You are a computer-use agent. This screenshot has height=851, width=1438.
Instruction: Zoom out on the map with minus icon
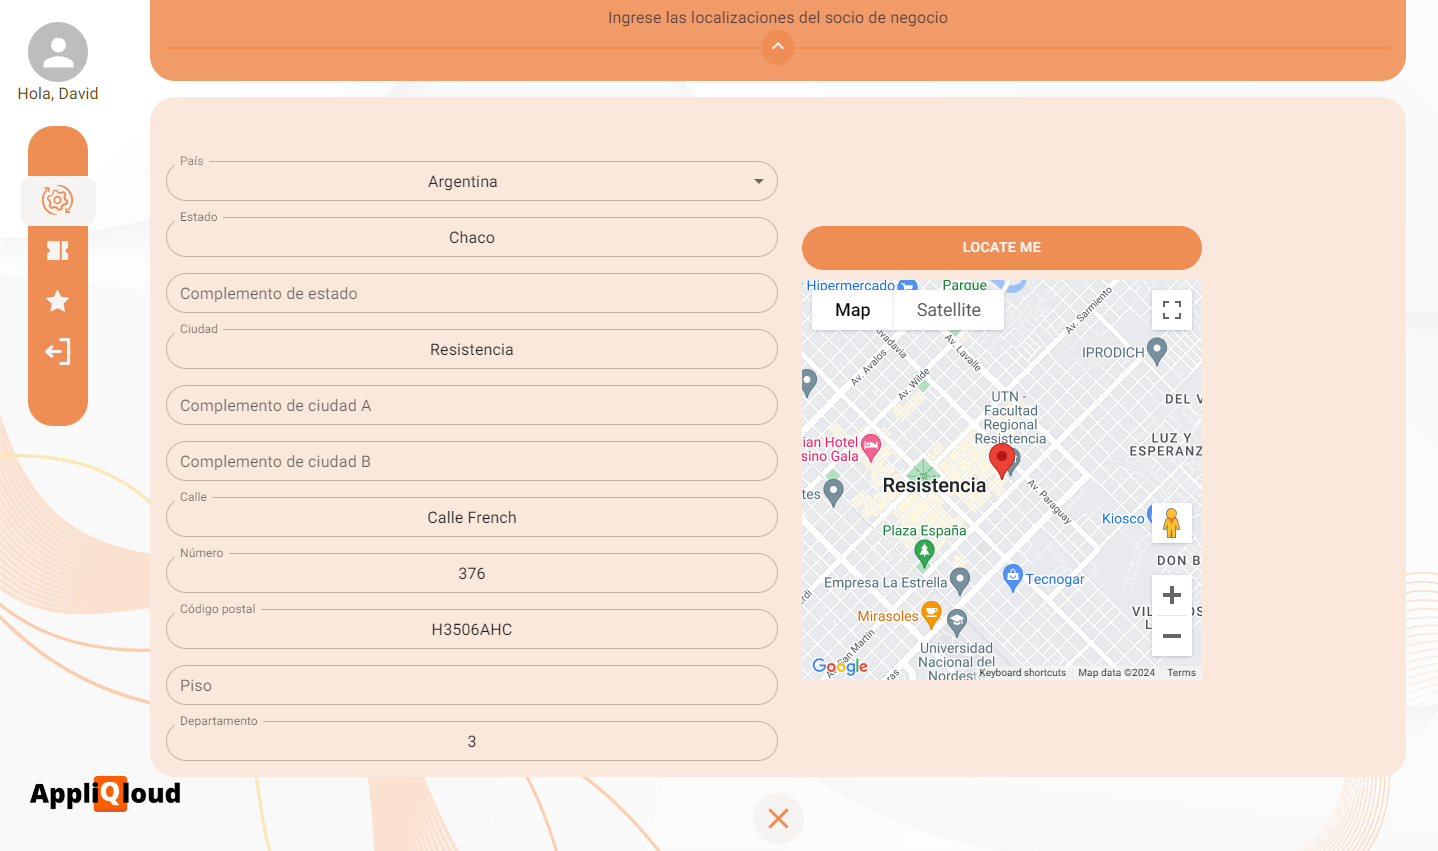pyautogui.click(x=1171, y=636)
